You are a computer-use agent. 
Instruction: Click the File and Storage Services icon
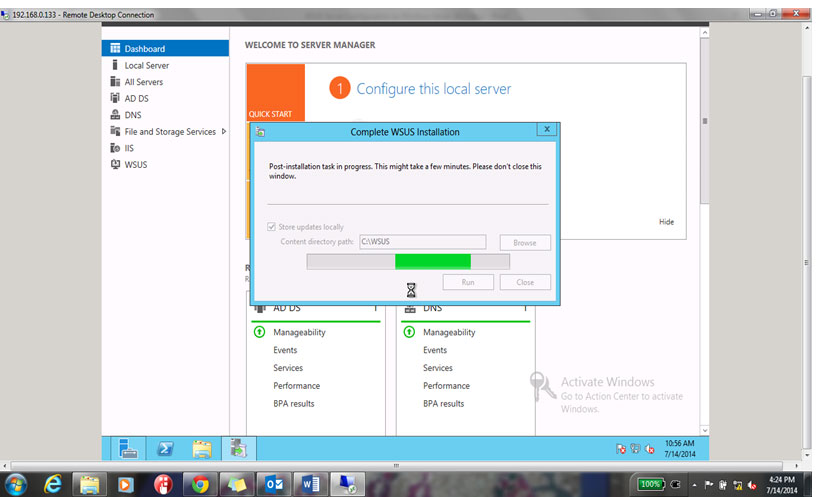(x=115, y=131)
